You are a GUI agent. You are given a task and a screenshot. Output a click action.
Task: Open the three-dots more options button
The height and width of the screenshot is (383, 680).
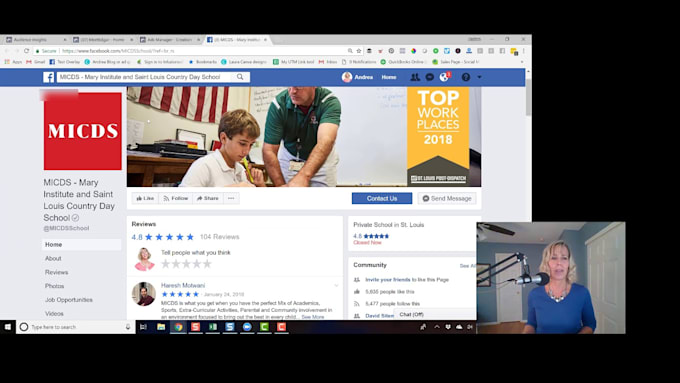(x=231, y=198)
